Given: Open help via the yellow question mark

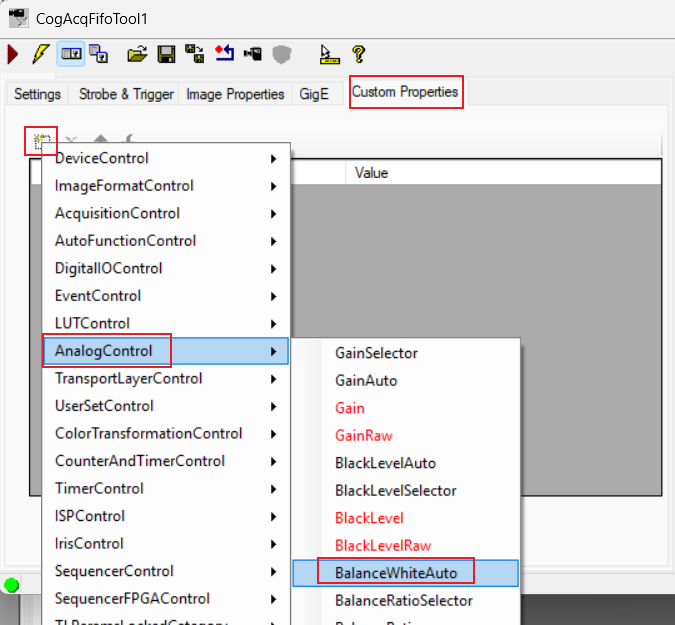Looking at the screenshot, I should pyautogui.click(x=359, y=55).
